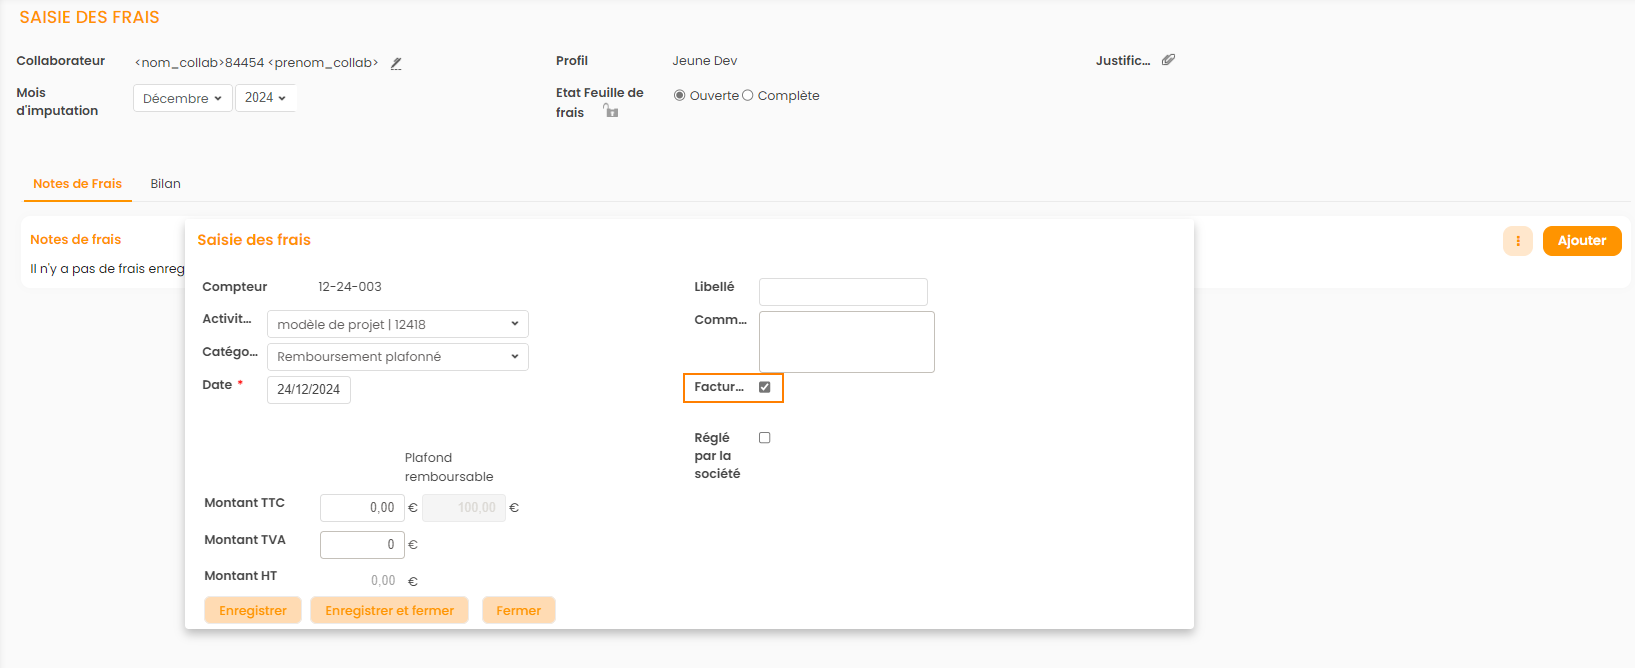
Task: Focus the Montant TTC input field
Action: 362,508
